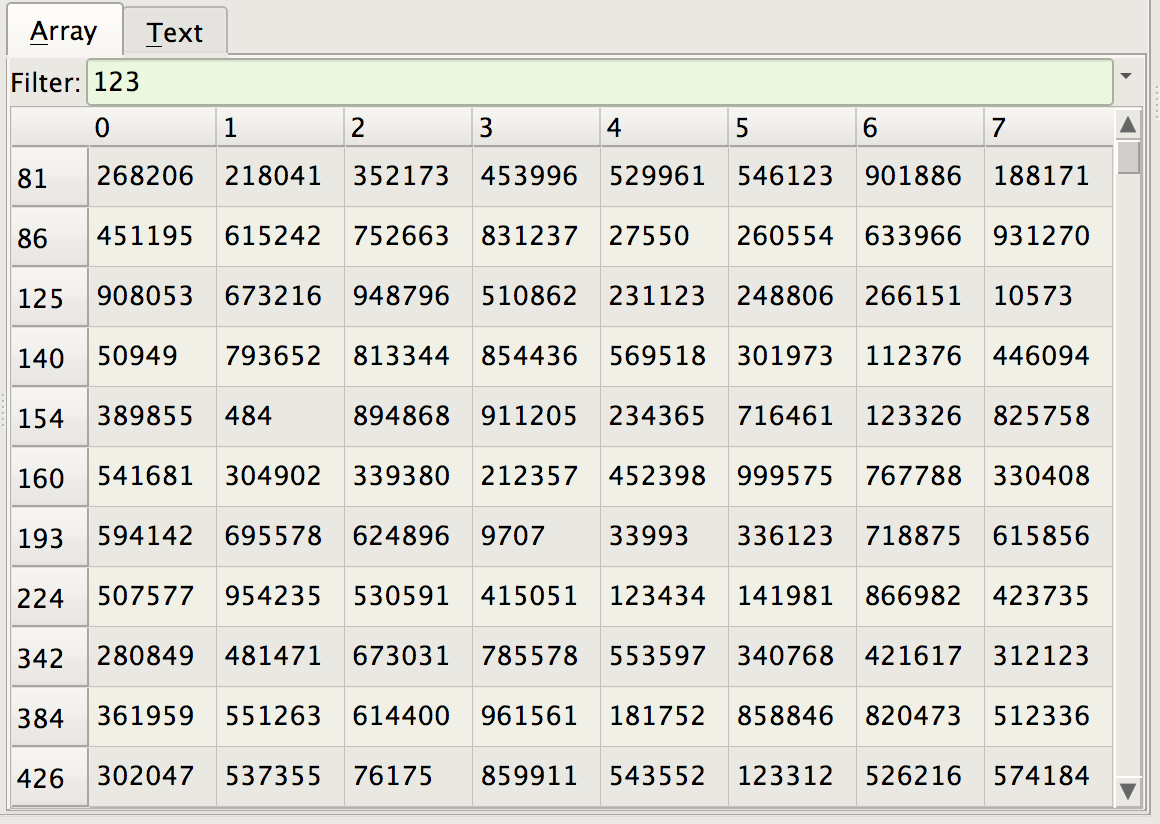Select cell 673031 in row 342
Viewport: 1160px width, 824px height.
click(408, 655)
